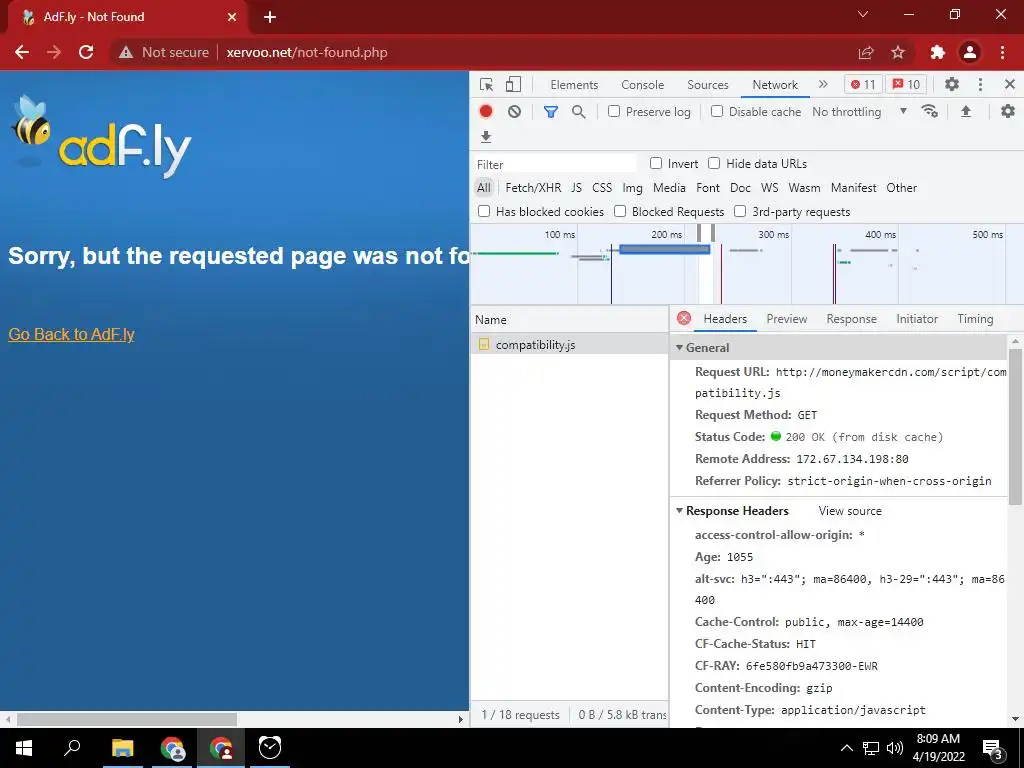Open the Timing tab
The image size is (1024, 768).
(975, 319)
